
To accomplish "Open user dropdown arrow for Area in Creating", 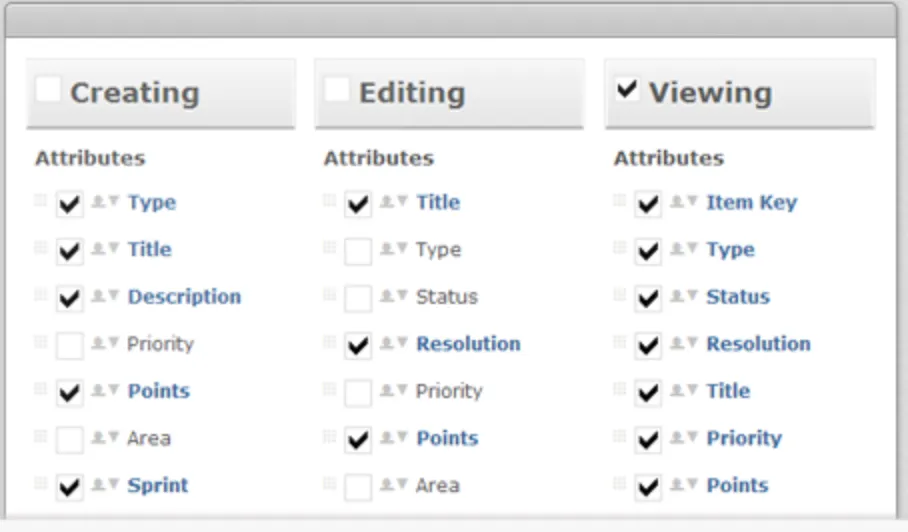I will click(x=113, y=438).
